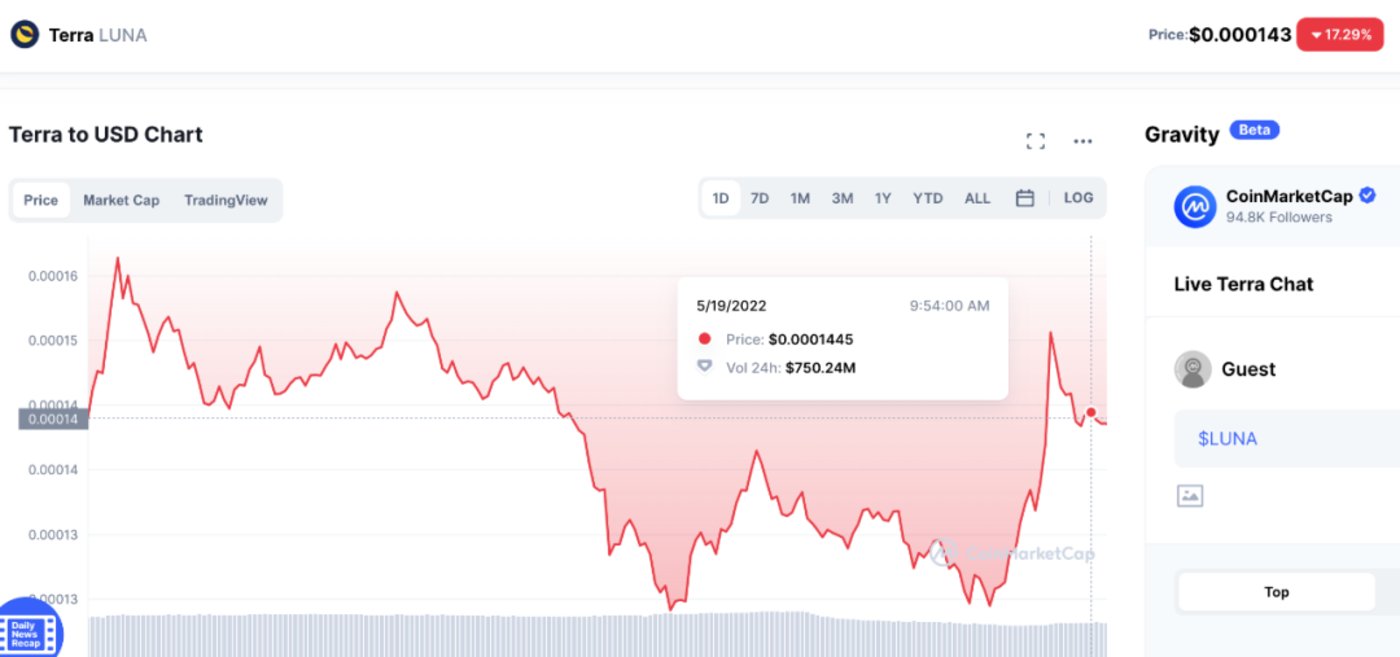Select the 7D time range
The image size is (1400, 657).
[759, 197]
